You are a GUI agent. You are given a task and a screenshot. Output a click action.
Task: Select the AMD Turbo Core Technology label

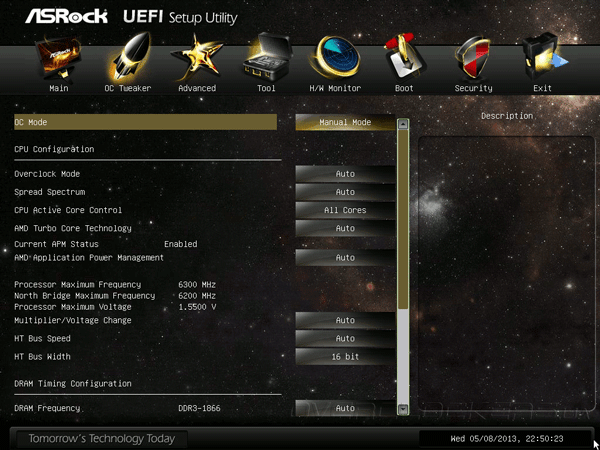pos(73,228)
